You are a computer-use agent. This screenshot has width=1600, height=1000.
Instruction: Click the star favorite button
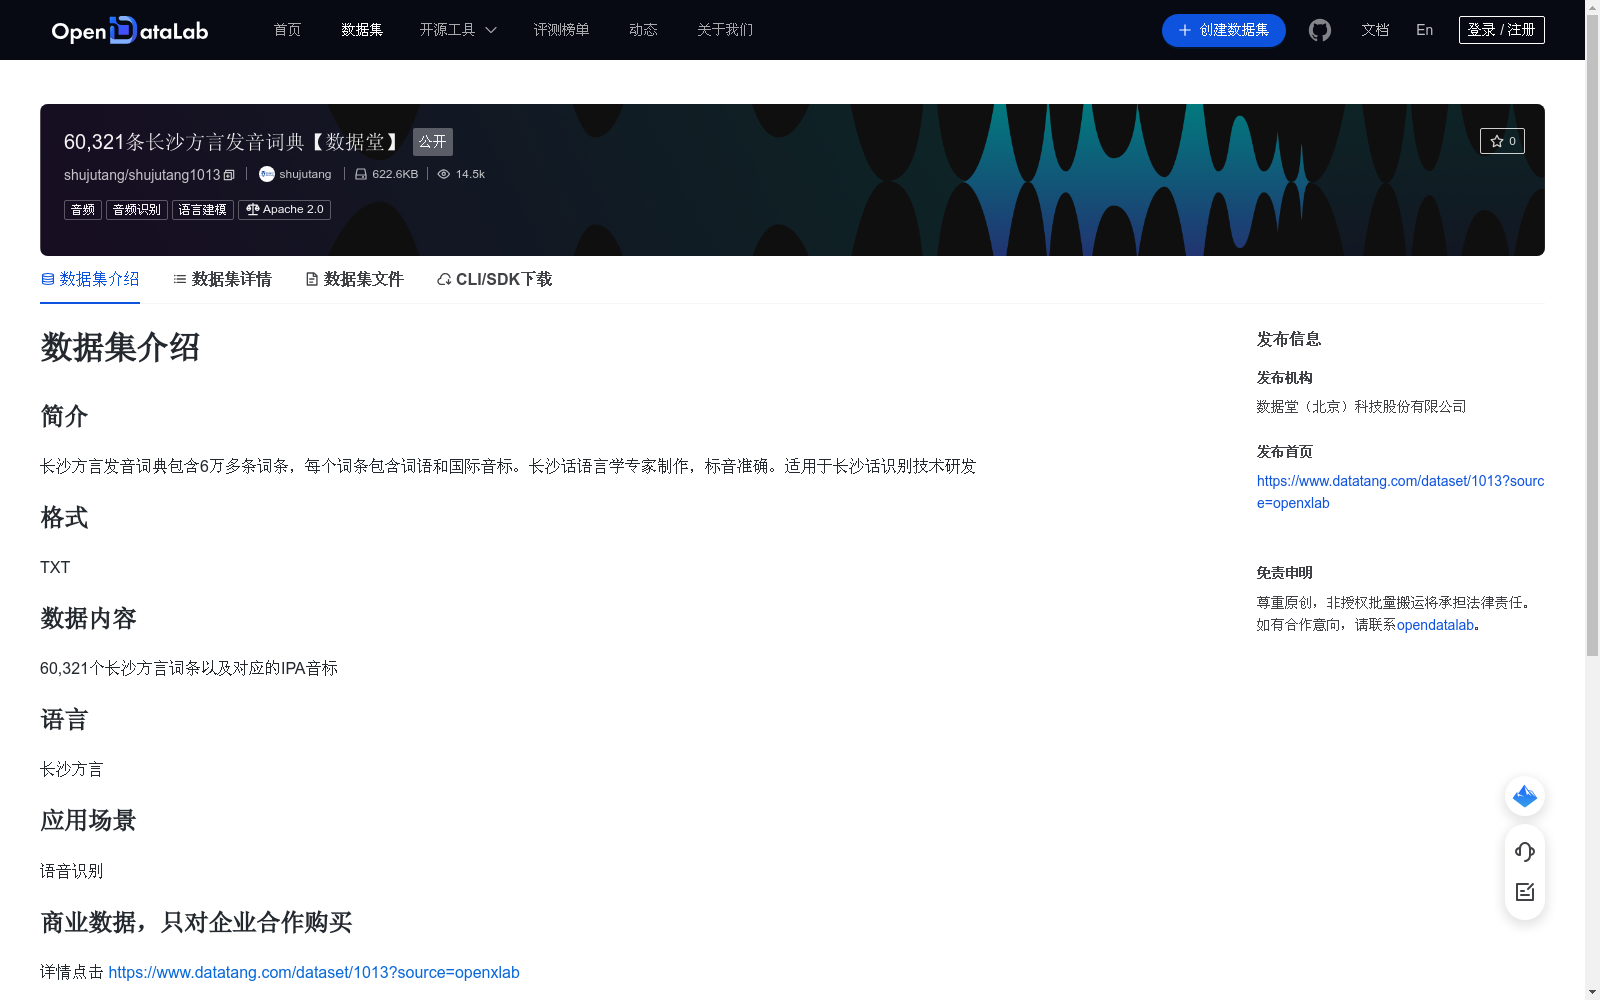[x=1502, y=141]
